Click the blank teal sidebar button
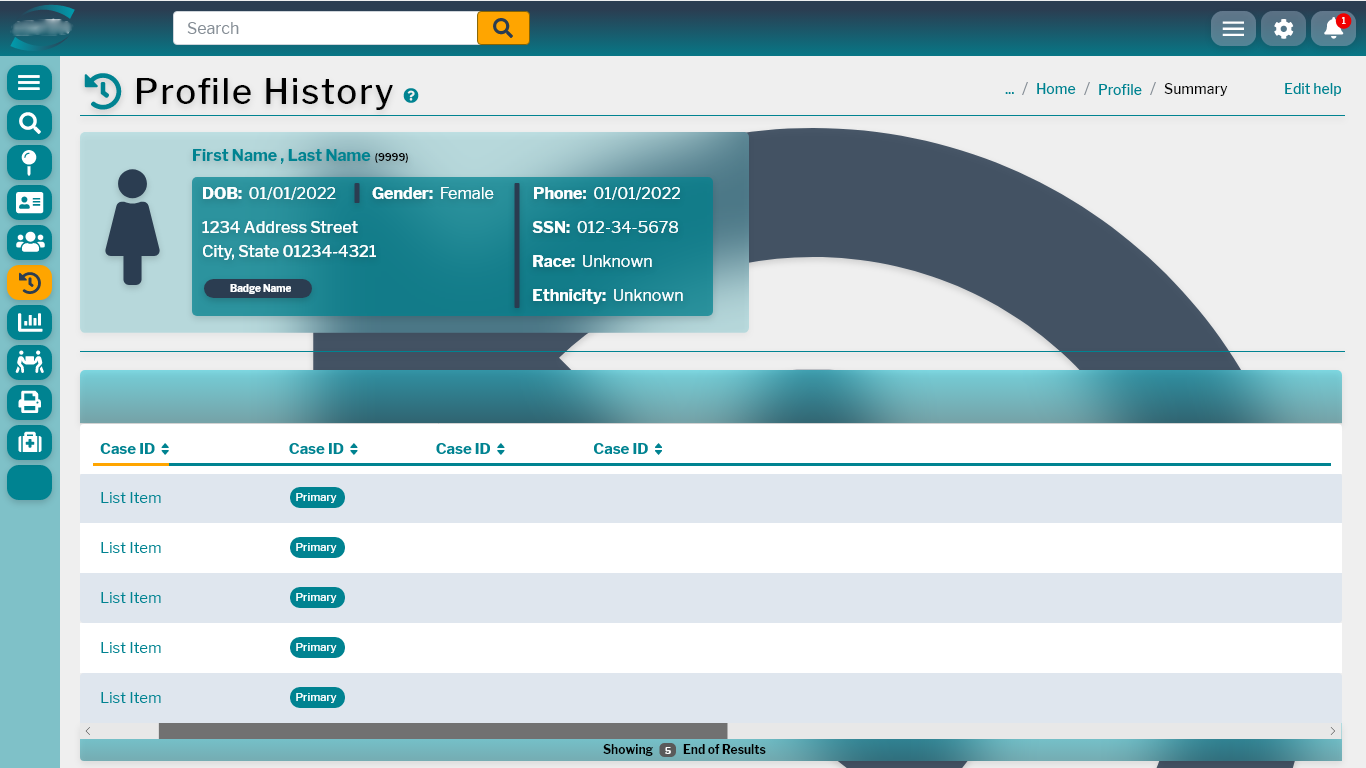1366x768 pixels. coord(29,482)
